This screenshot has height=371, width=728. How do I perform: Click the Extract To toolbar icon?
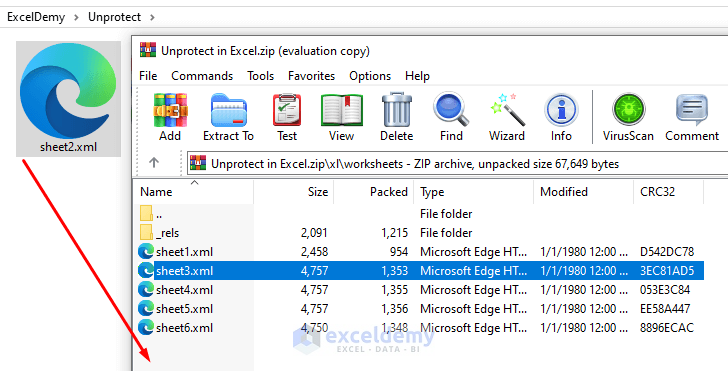click(x=228, y=111)
